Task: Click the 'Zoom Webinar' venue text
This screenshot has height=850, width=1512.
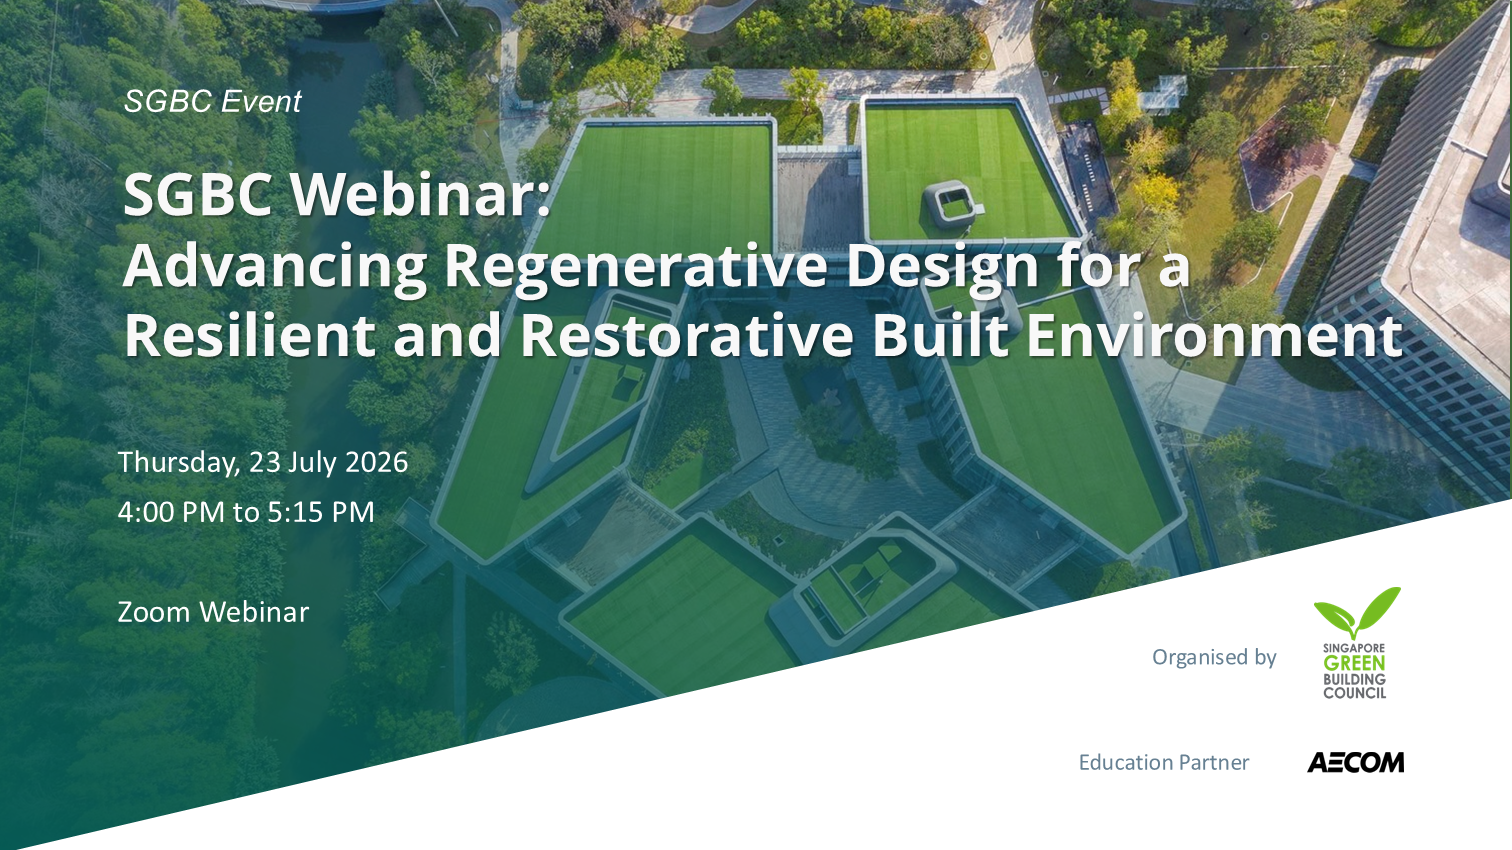Action: pyautogui.click(x=213, y=612)
